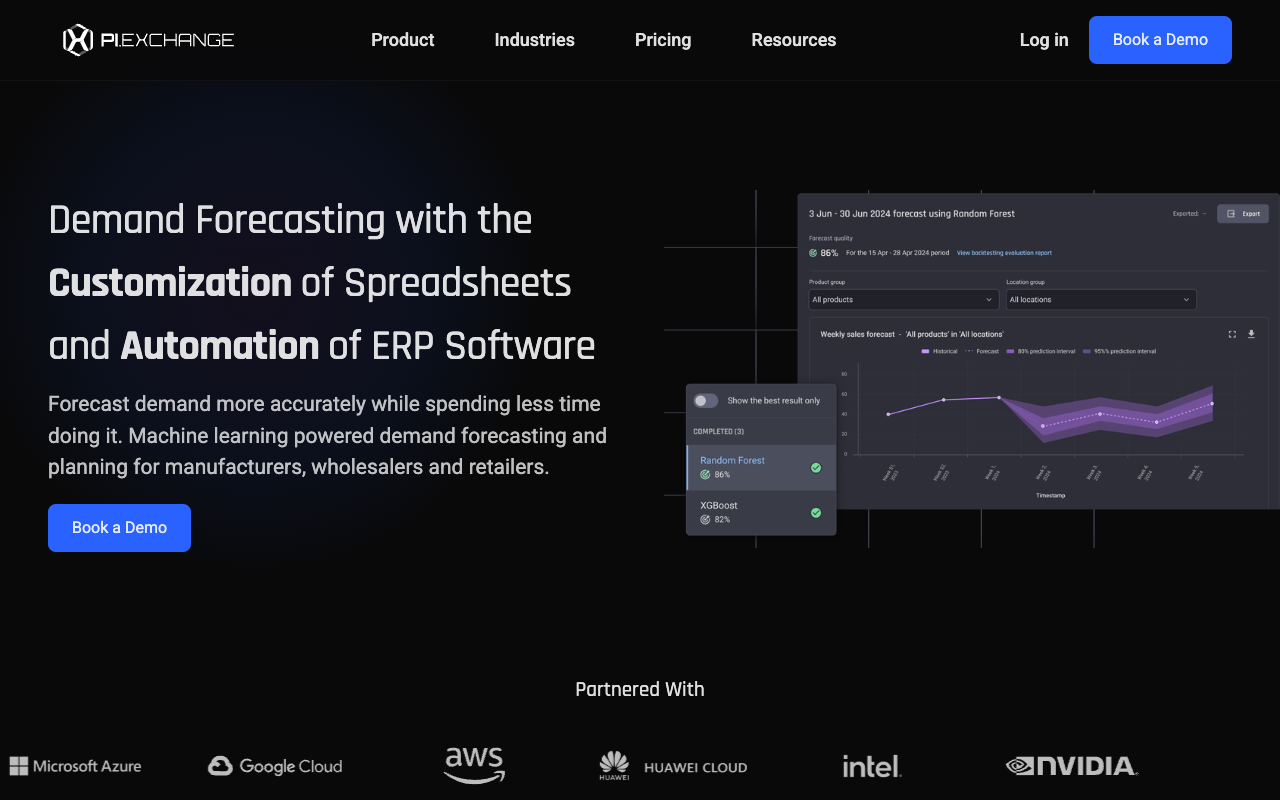Click the 80% prediction interval legend swatch
Viewport: 1280px width, 800px height.
[1011, 351]
